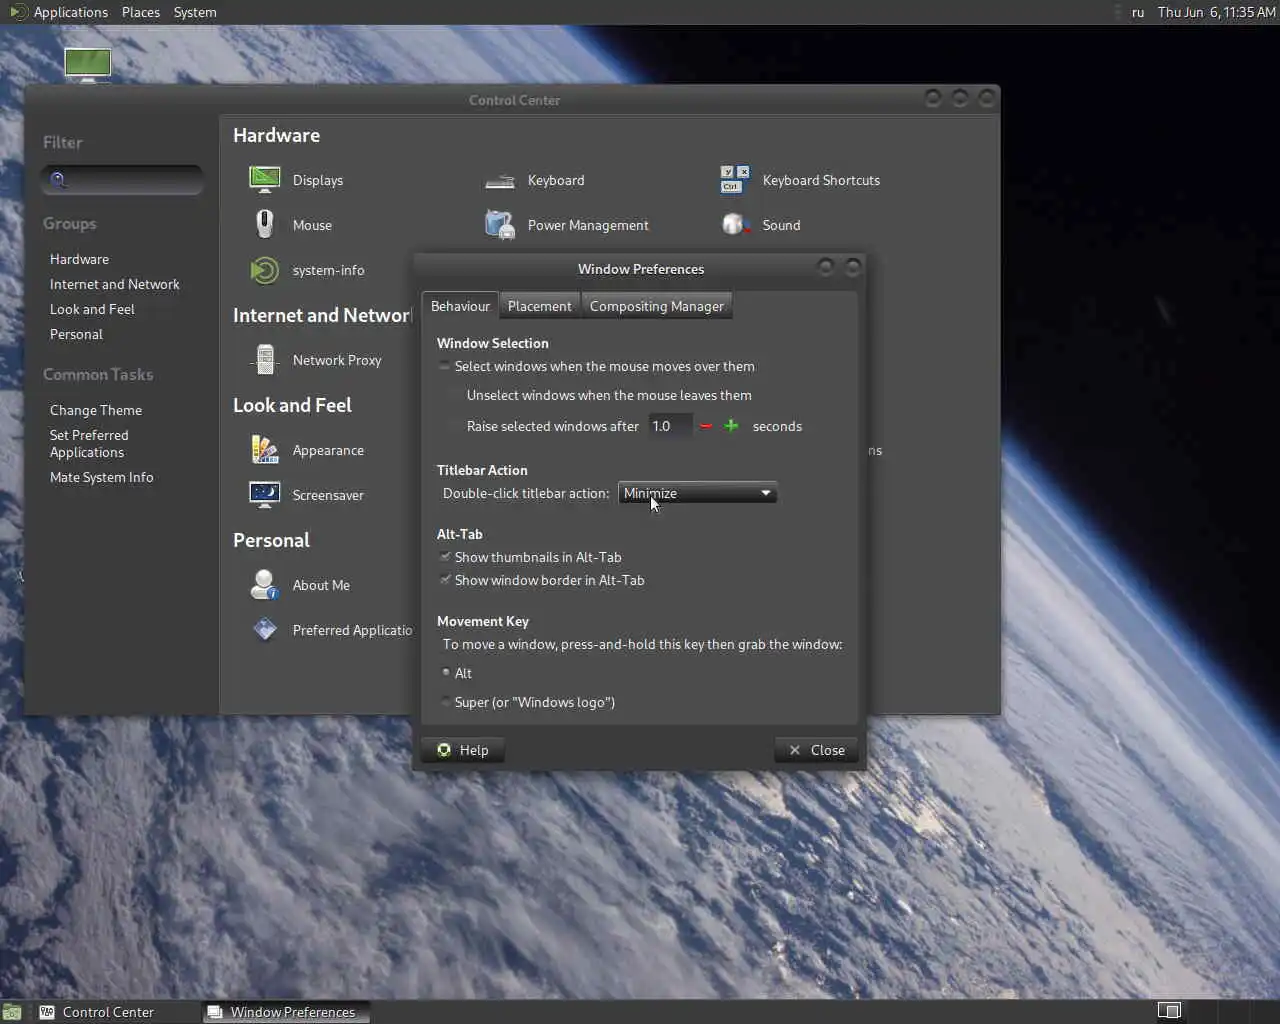Open the Keyboard Shortcuts icon
Screen dimensions: 1280x1024
[x=735, y=180]
